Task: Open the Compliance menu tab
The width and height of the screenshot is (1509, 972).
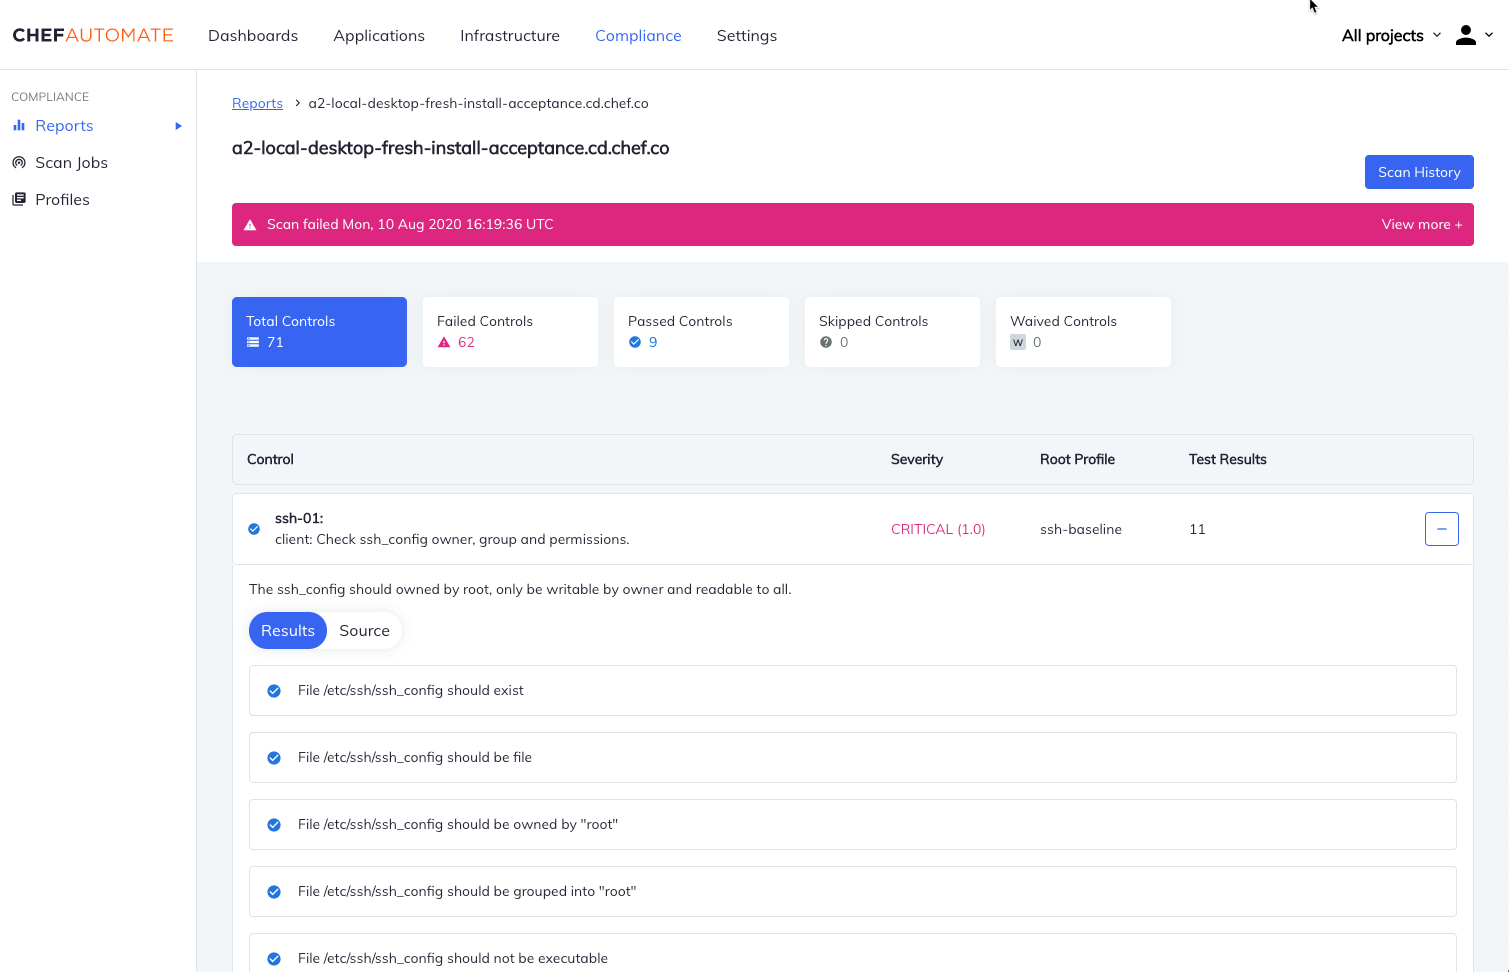Action: pyautogui.click(x=638, y=35)
